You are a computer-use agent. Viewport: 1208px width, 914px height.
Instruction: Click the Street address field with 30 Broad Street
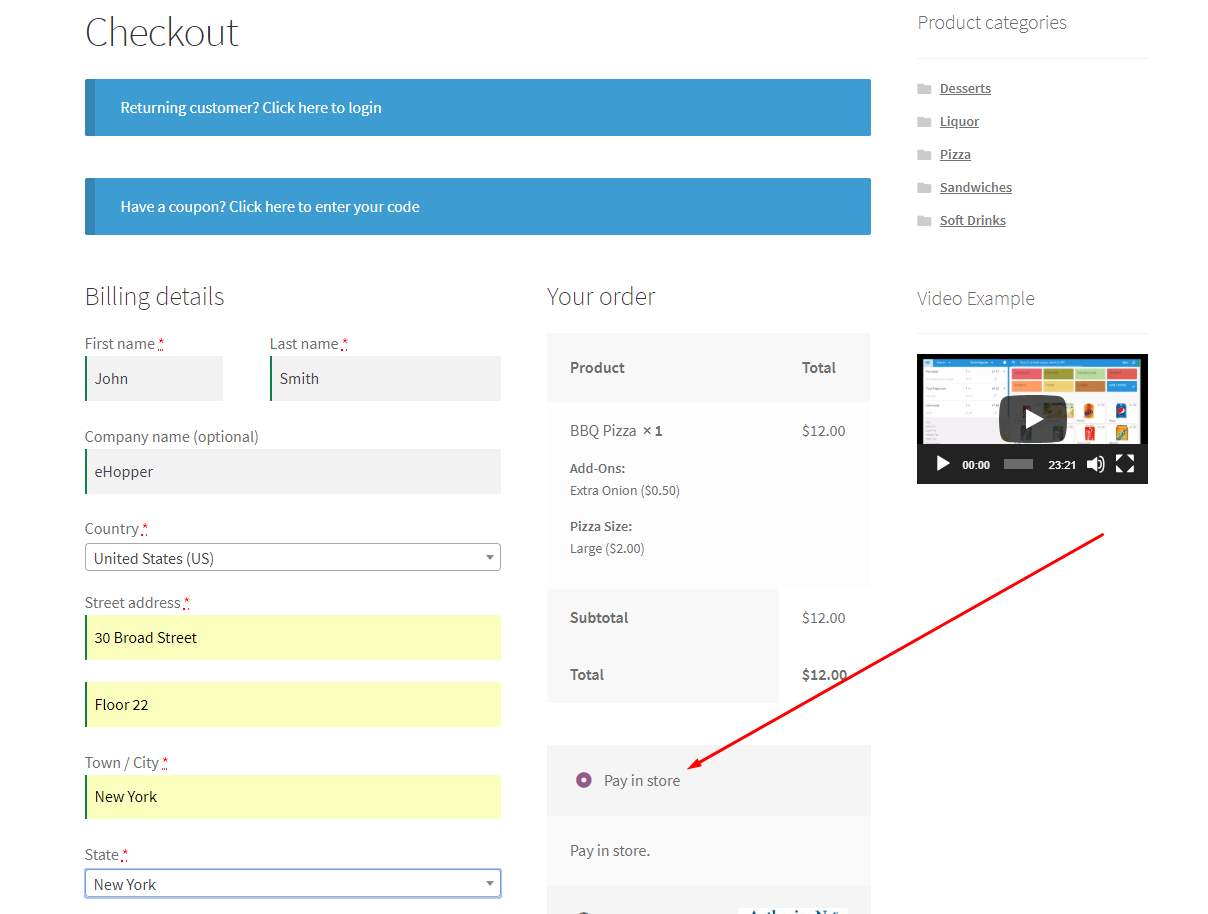(293, 638)
